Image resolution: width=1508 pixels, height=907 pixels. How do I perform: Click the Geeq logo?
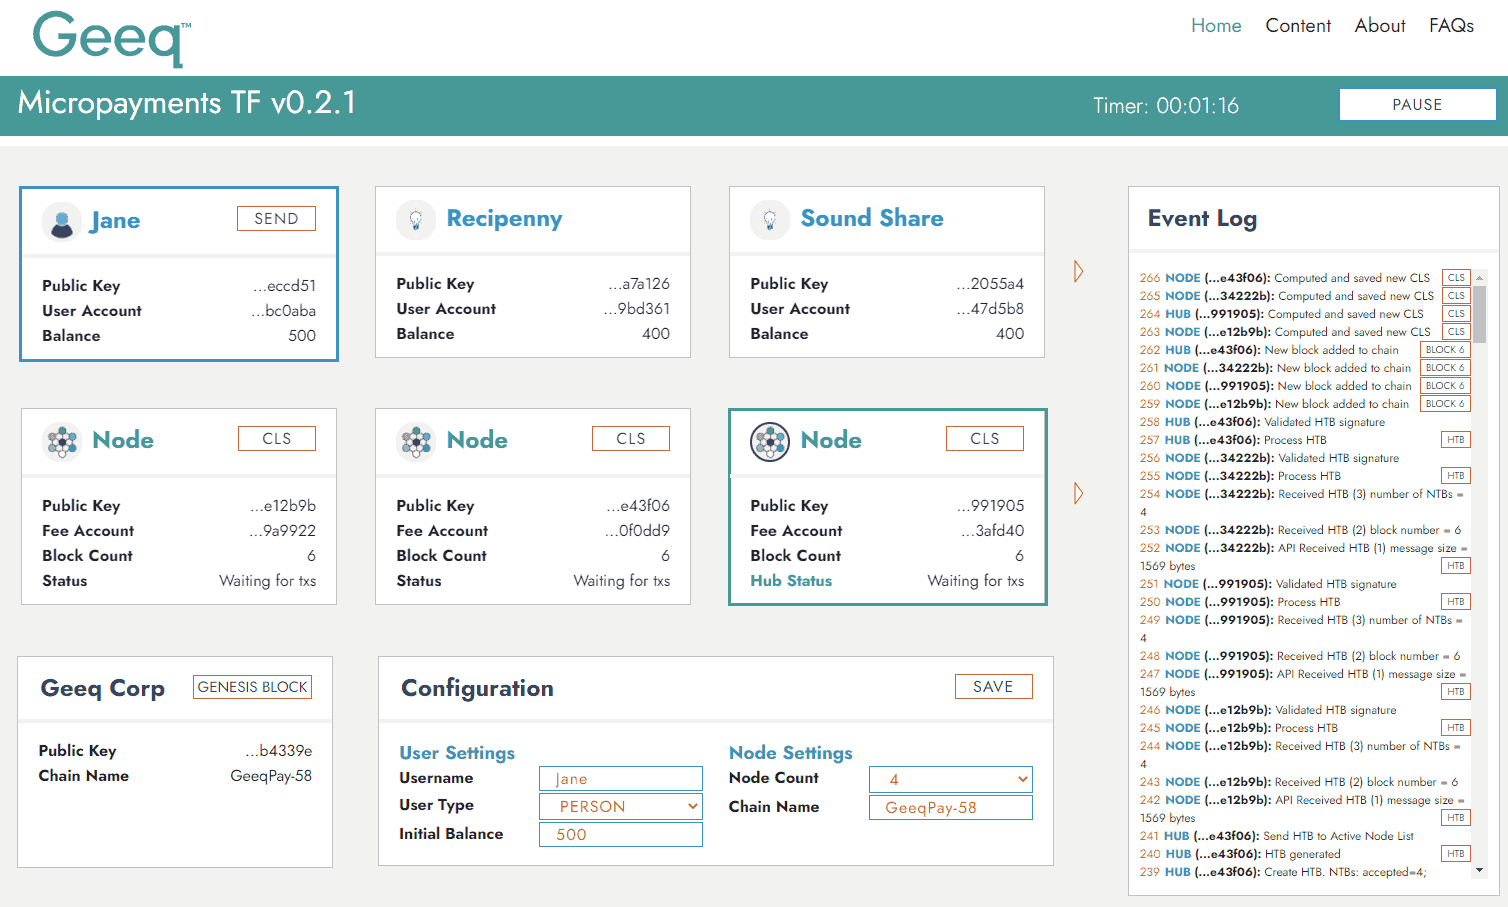coord(111,39)
